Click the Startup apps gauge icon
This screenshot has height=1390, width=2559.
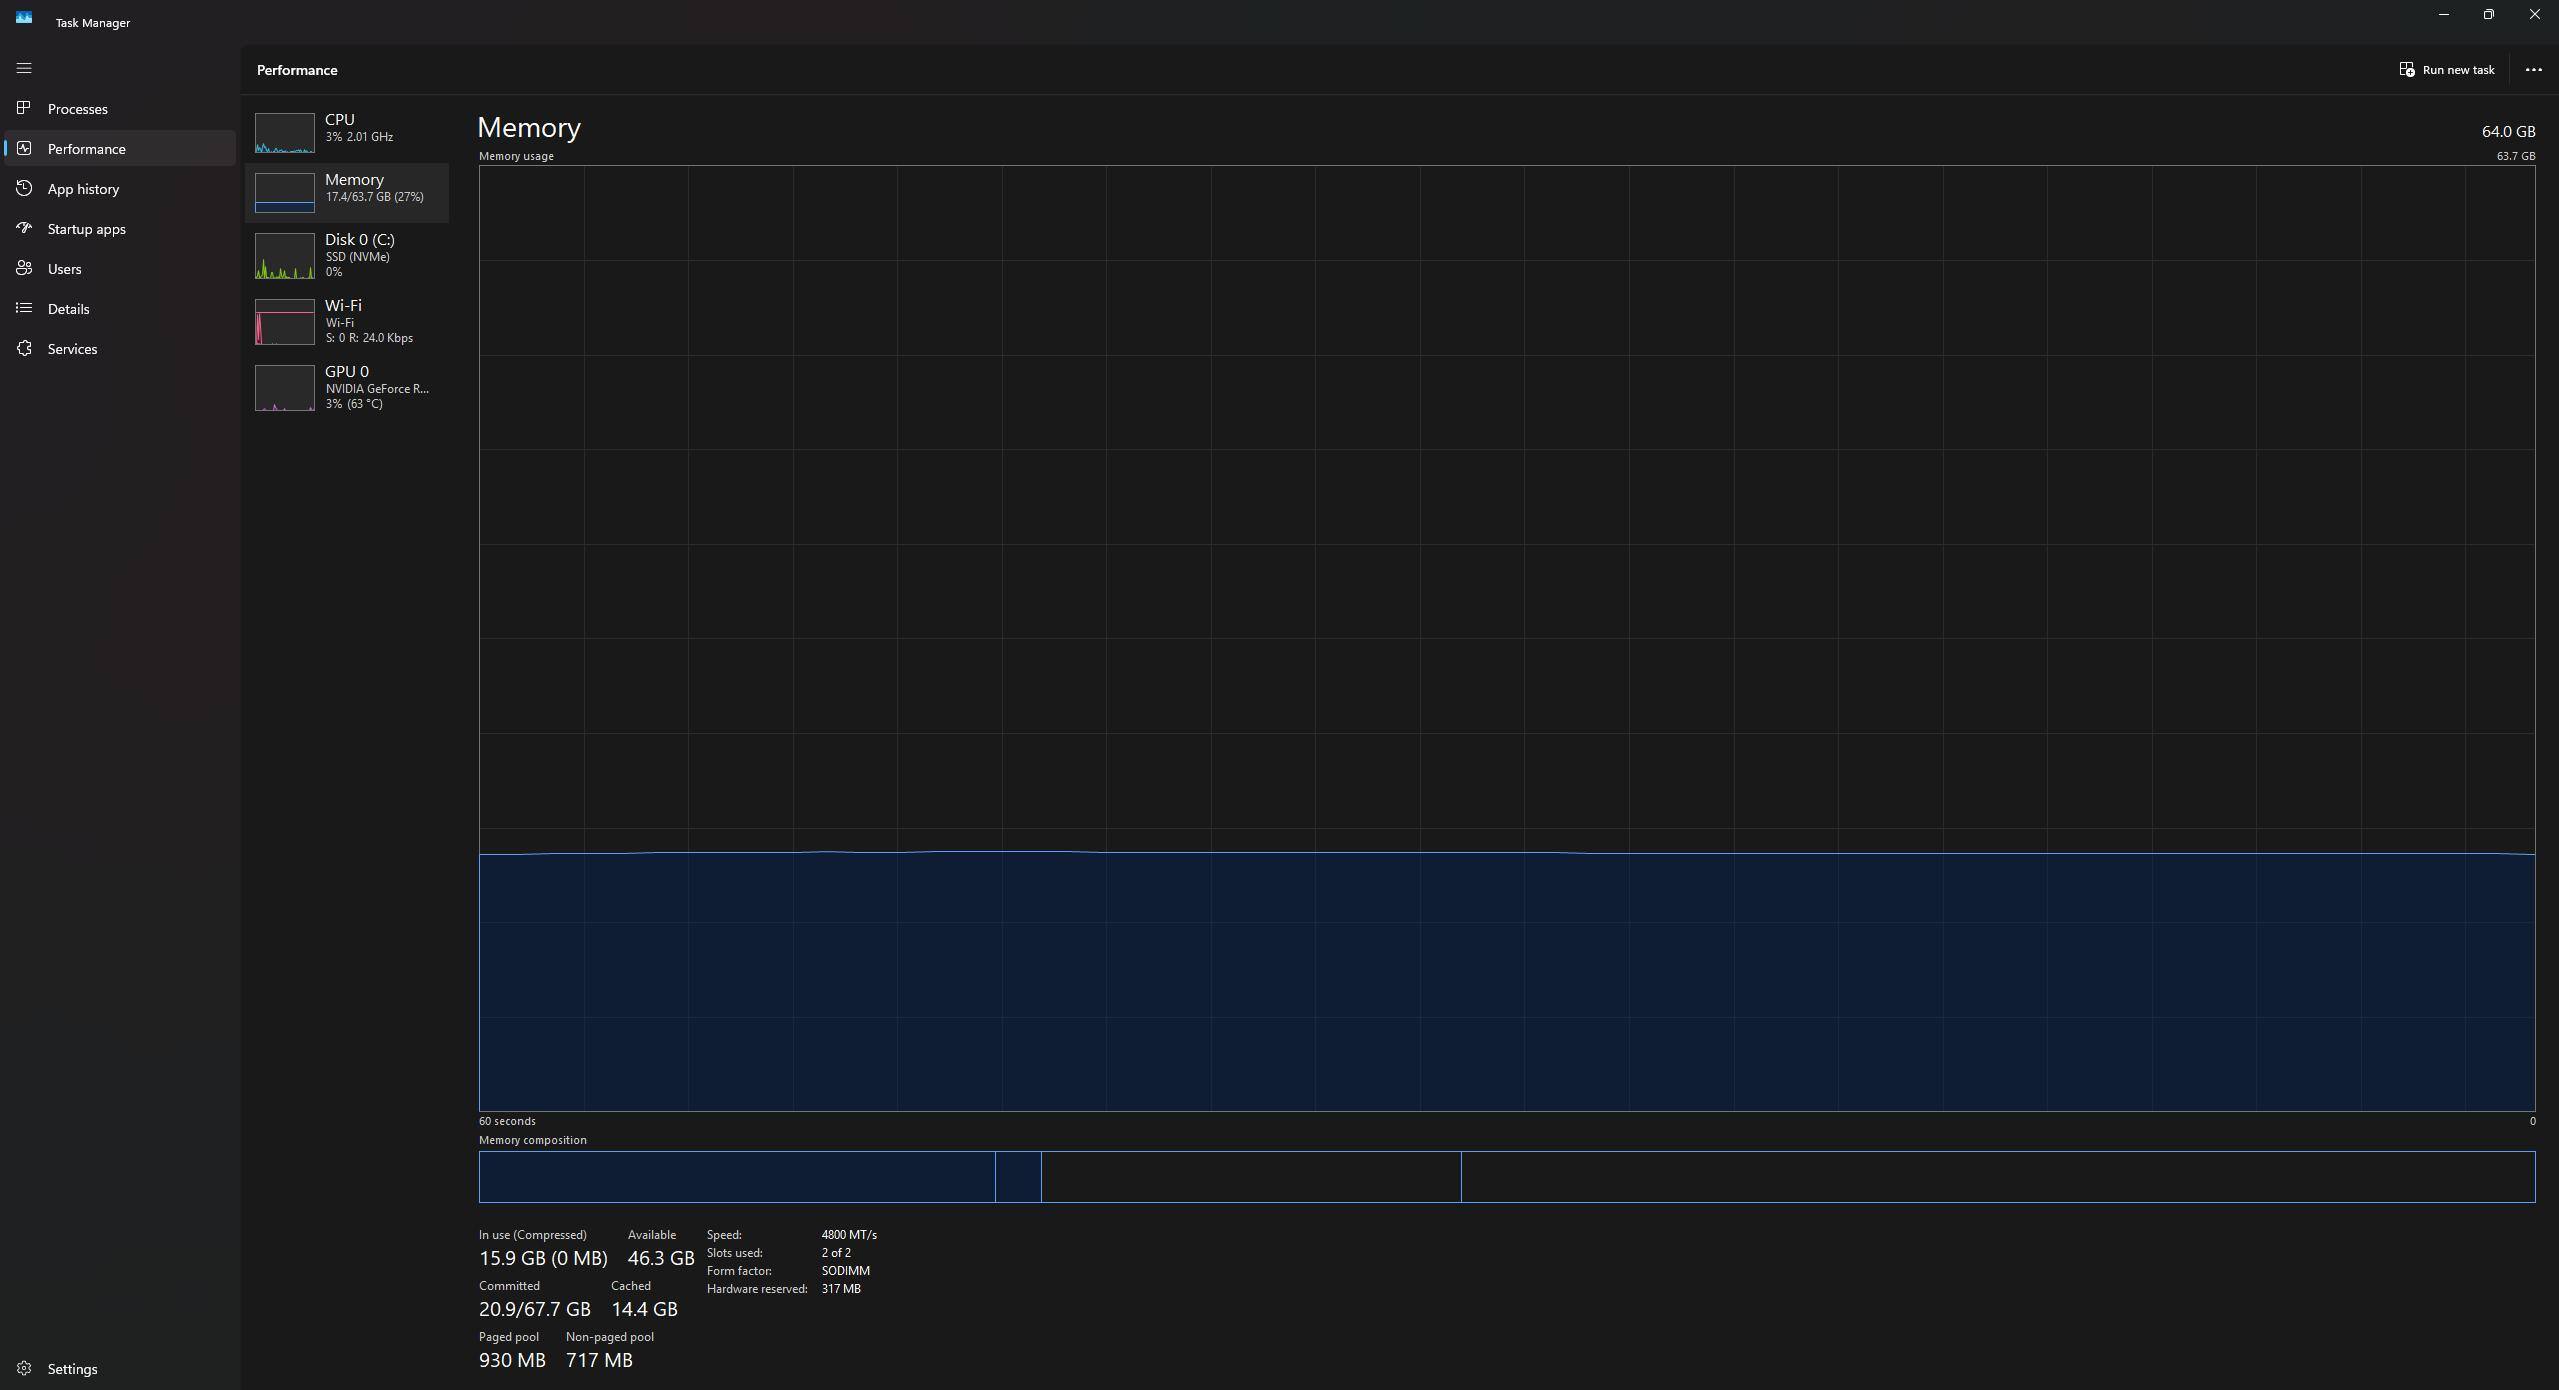tap(24, 228)
